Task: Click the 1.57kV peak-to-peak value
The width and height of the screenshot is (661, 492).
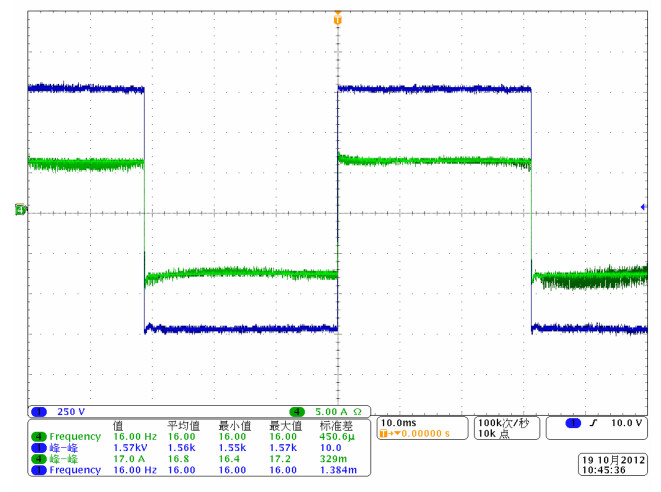Action: (x=131, y=448)
